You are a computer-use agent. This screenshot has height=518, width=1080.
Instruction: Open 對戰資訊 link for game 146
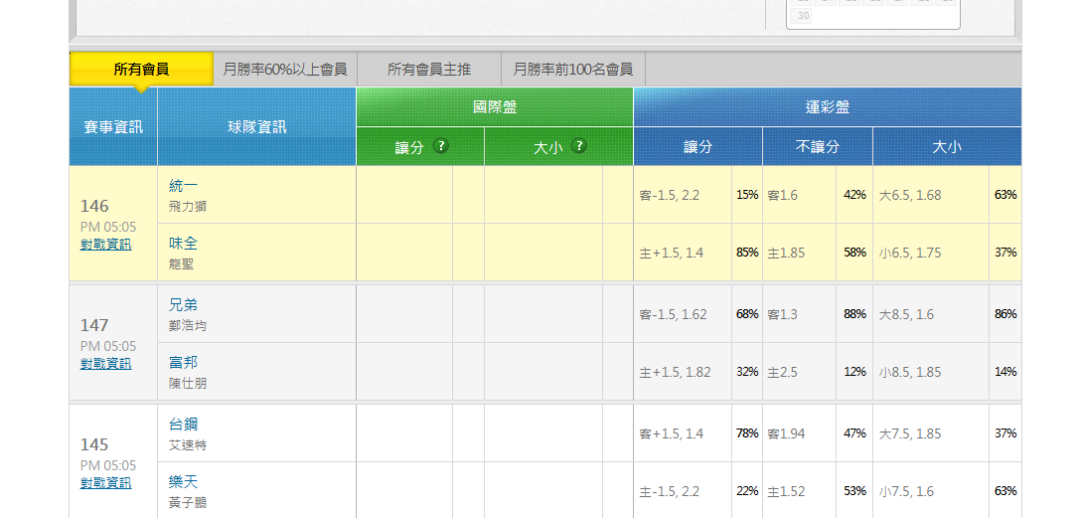106,245
